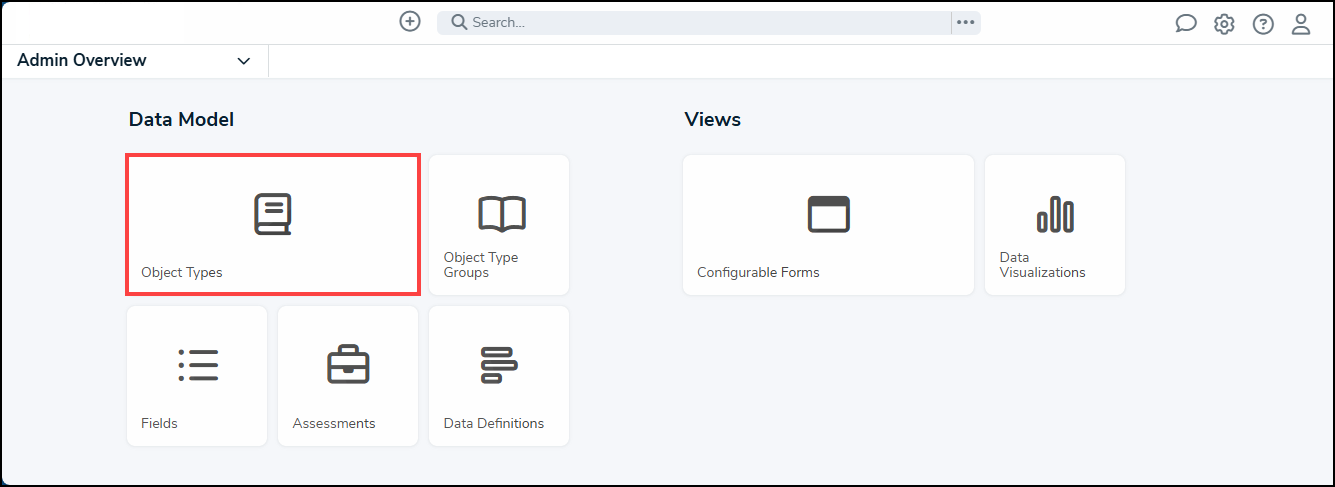Viewport: 1335px width, 487px height.
Task: Click the help question mark icon
Action: (1263, 24)
